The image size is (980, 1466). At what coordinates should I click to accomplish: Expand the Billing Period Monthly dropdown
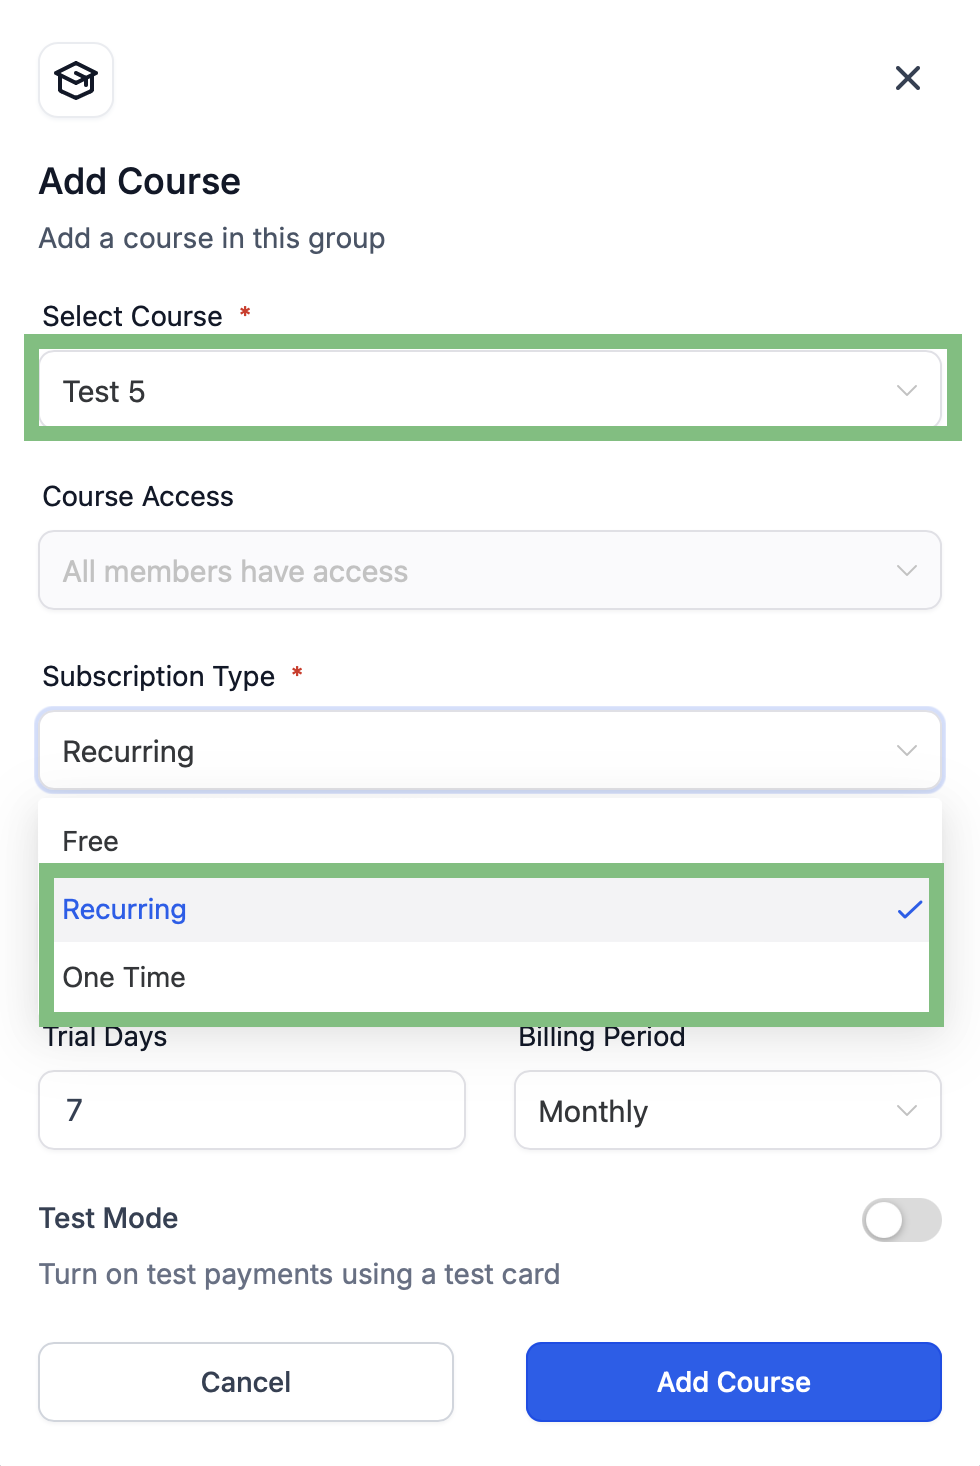728,1110
